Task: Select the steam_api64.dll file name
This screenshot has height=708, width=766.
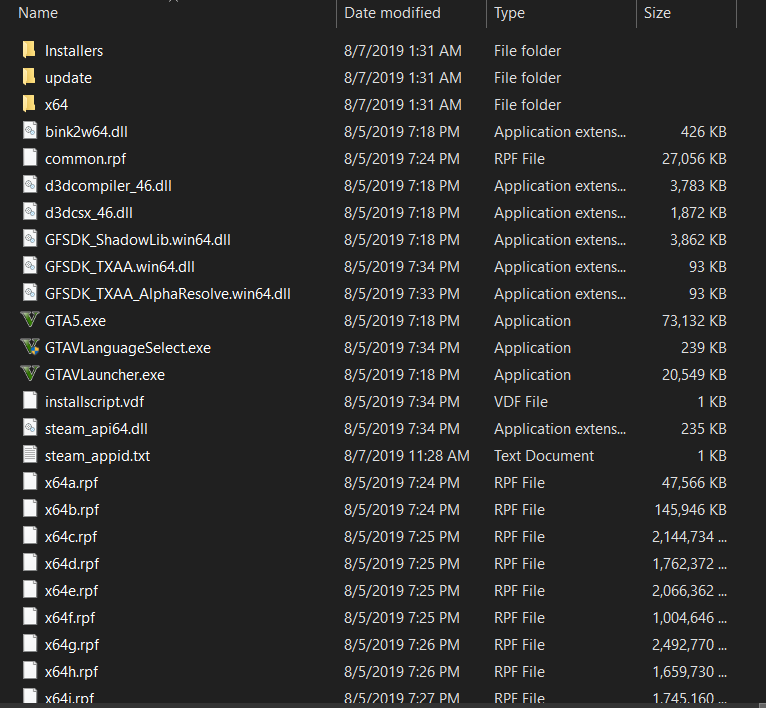Action: (x=96, y=429)
